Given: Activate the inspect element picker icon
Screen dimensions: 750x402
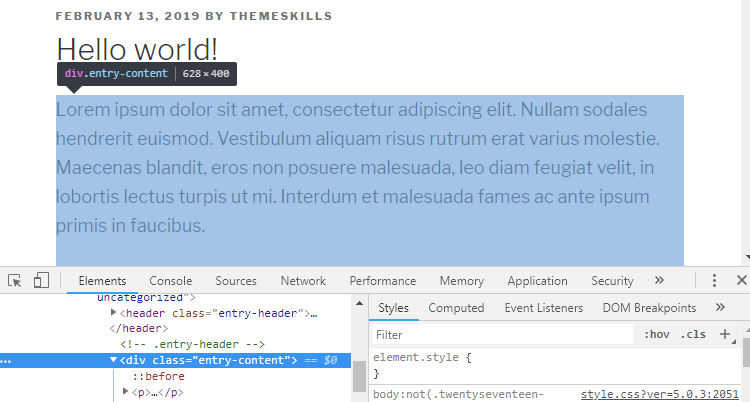Looking at the screenshot, I should (15, 280).
